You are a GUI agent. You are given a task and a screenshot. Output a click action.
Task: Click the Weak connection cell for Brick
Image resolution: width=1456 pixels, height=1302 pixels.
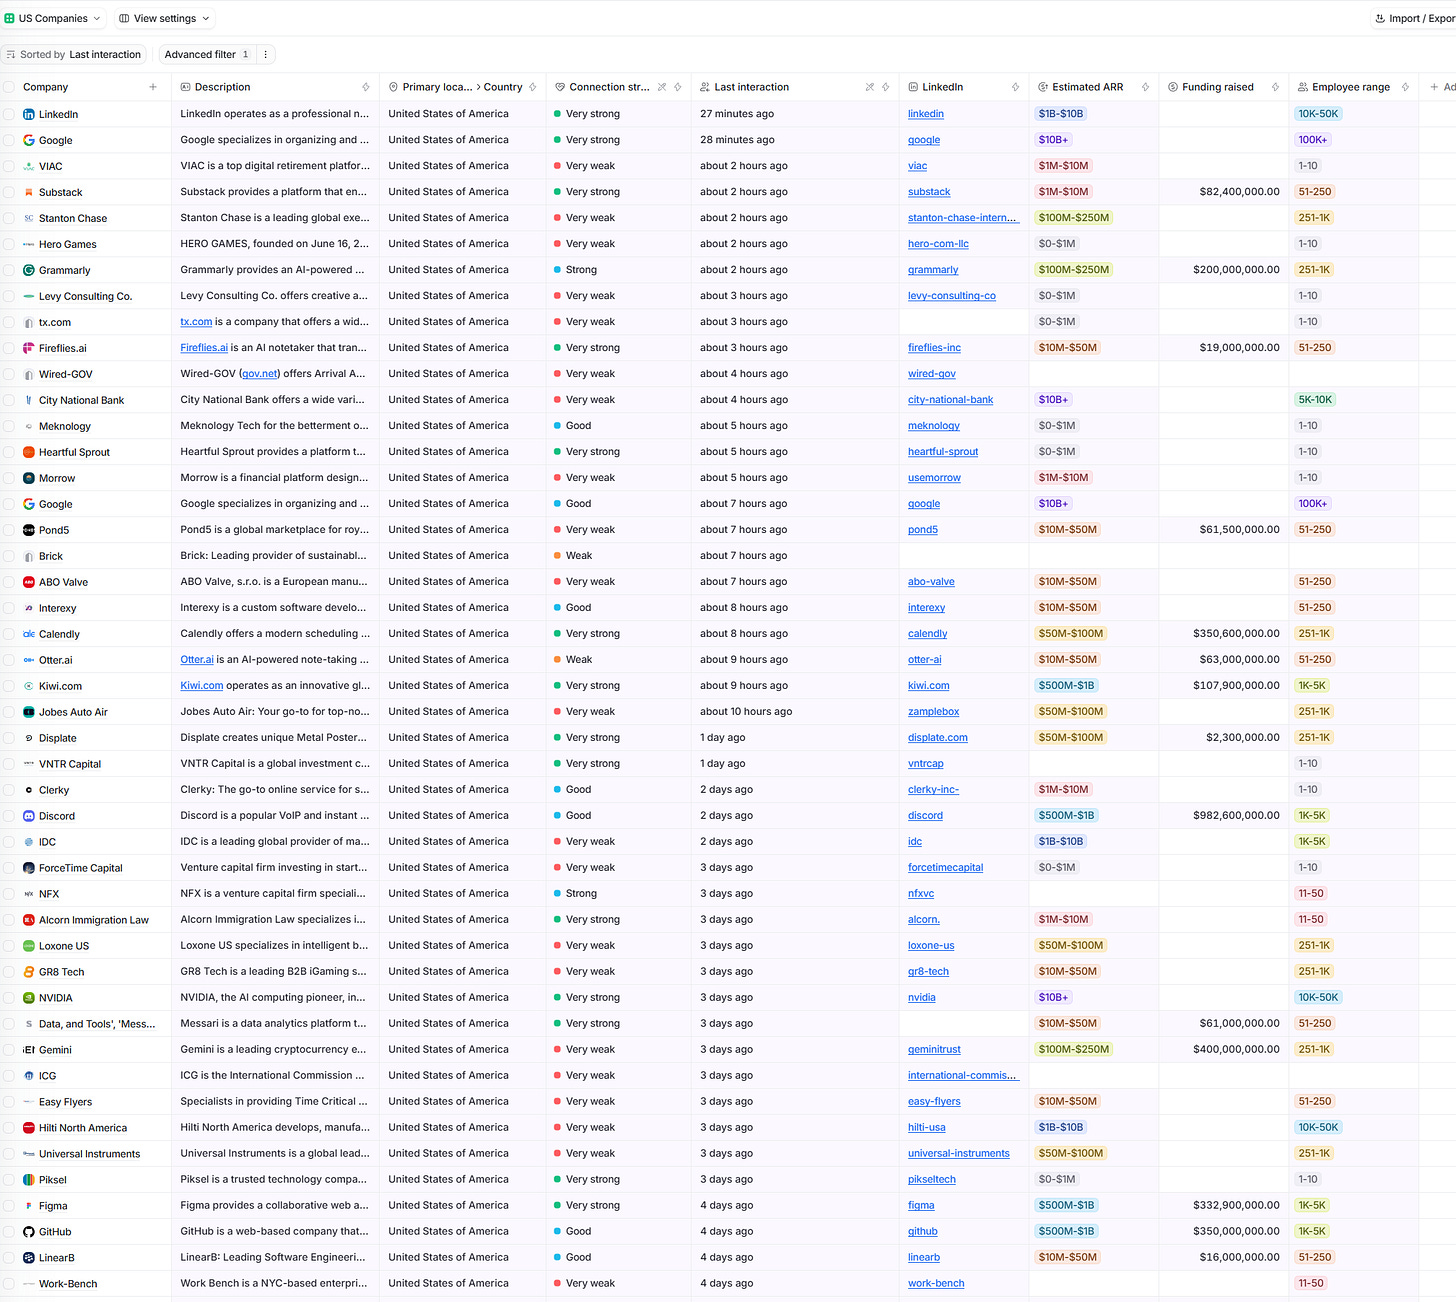point(618,556)
